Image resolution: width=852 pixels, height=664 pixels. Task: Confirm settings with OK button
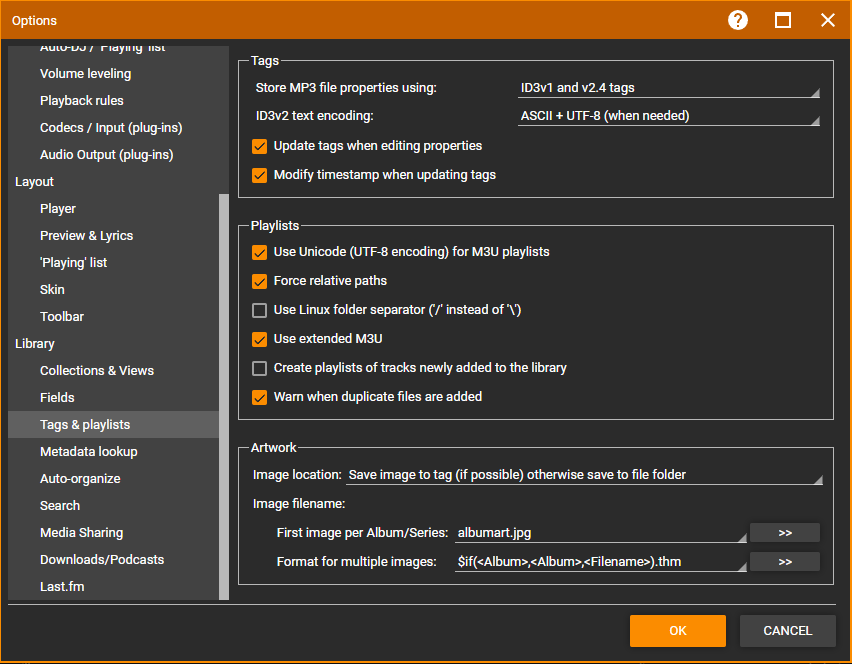pyautogui.click(x=678, y=631)
